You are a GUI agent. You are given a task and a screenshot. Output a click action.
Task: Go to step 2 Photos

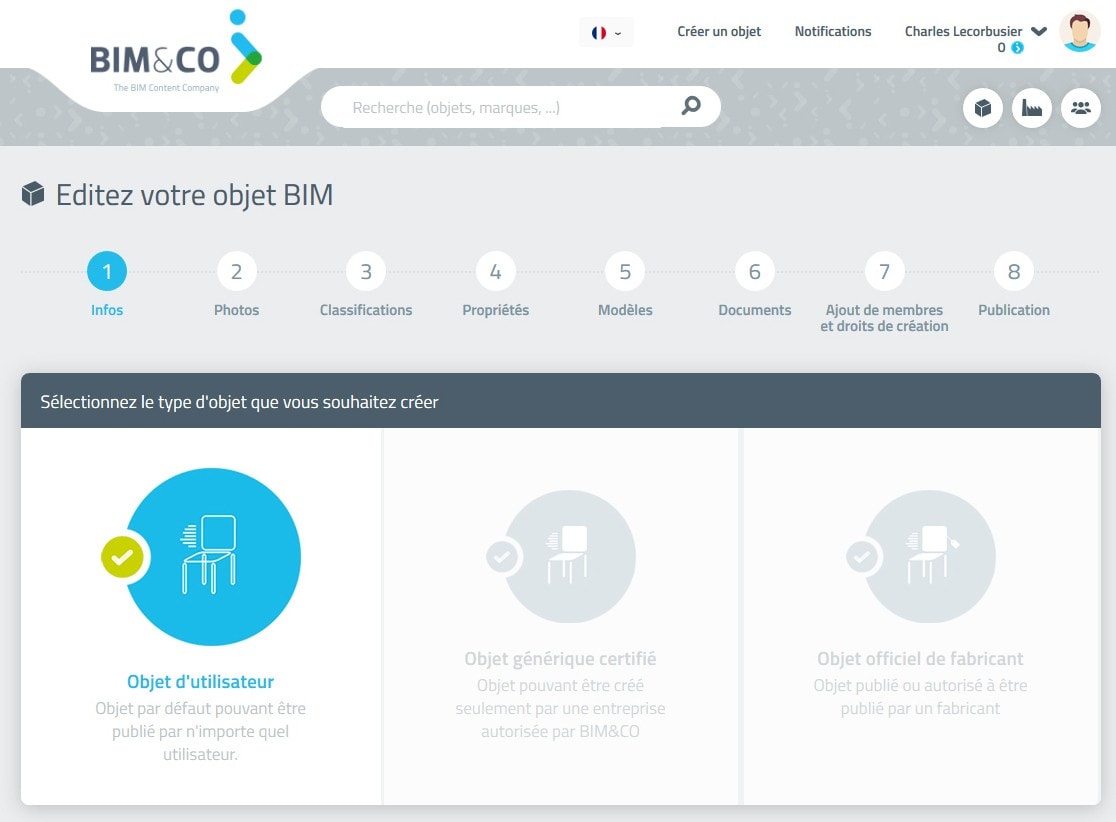[236, 272]
